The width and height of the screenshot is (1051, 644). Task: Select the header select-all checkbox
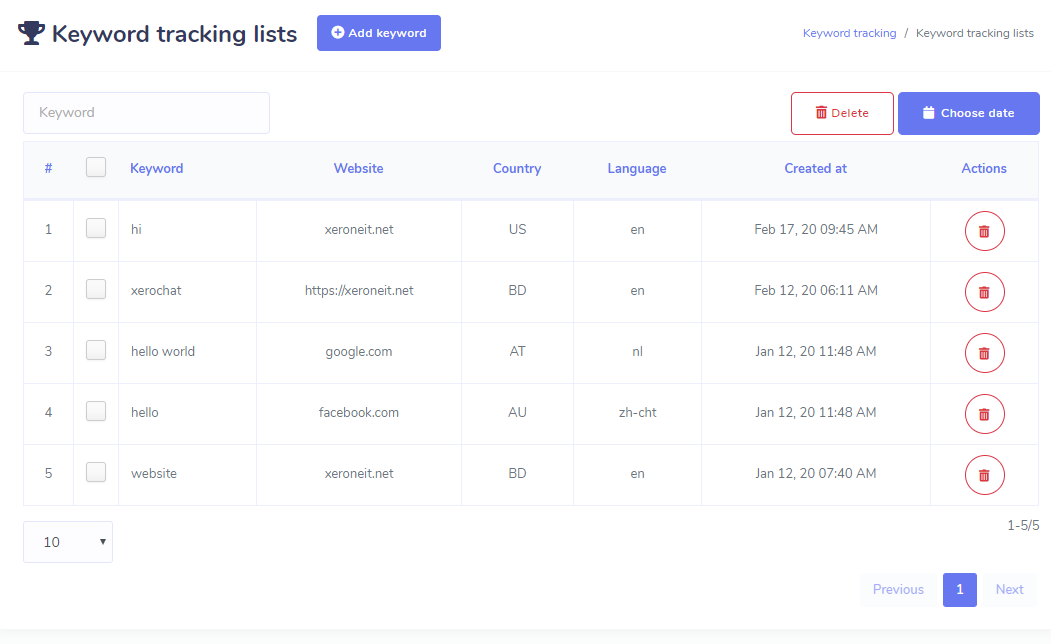coord(96,168)
